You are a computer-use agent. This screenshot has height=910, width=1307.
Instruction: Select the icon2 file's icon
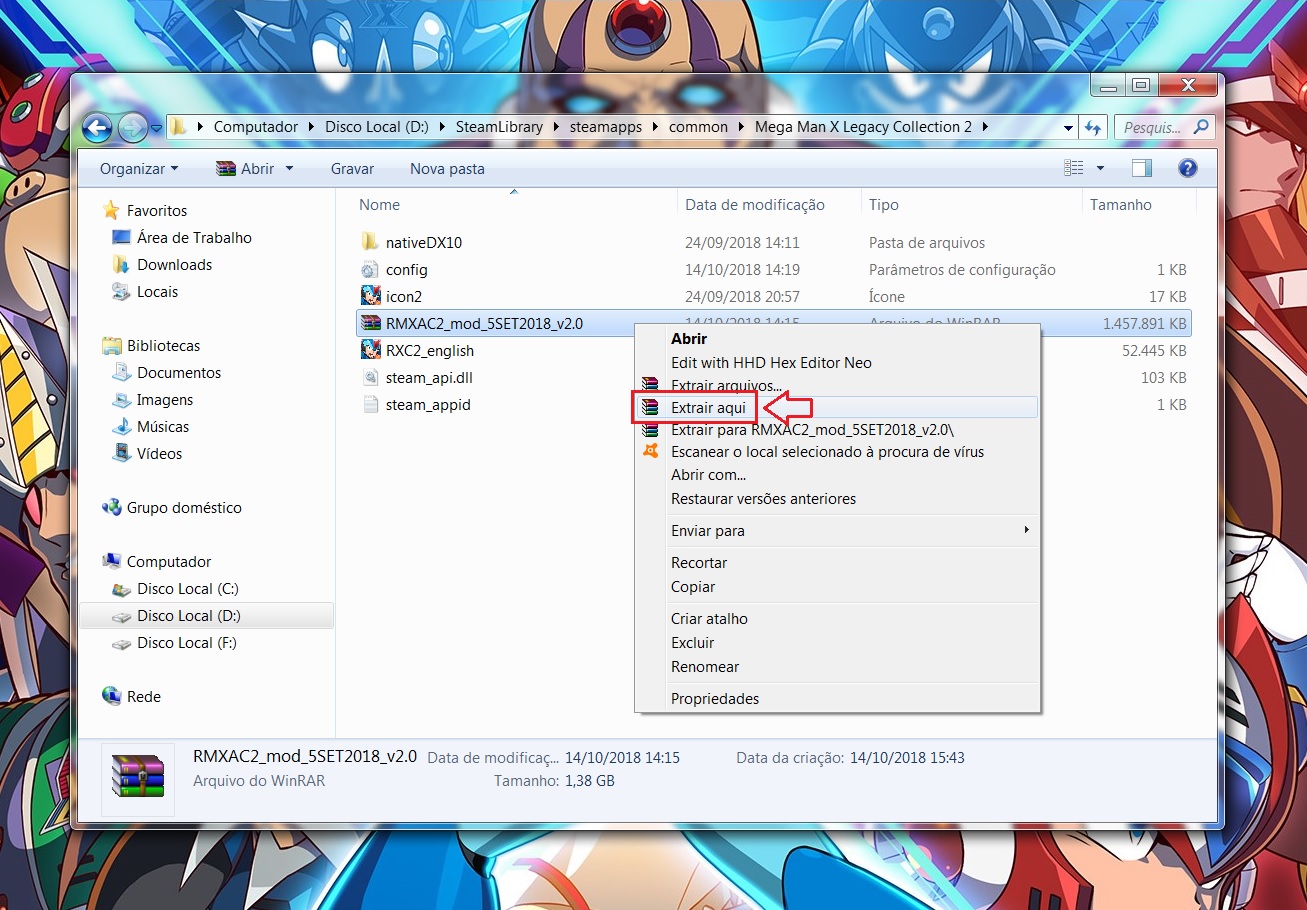(370, 296)
